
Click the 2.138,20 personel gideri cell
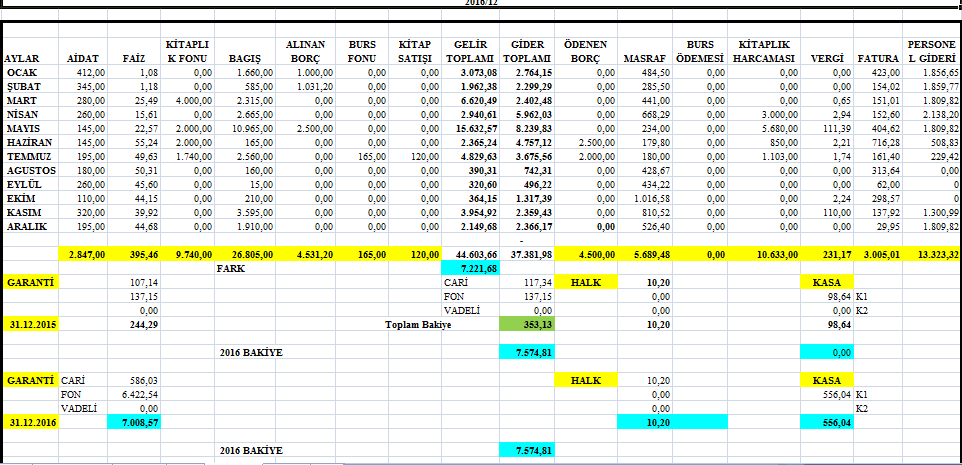[x=931, y=115]
